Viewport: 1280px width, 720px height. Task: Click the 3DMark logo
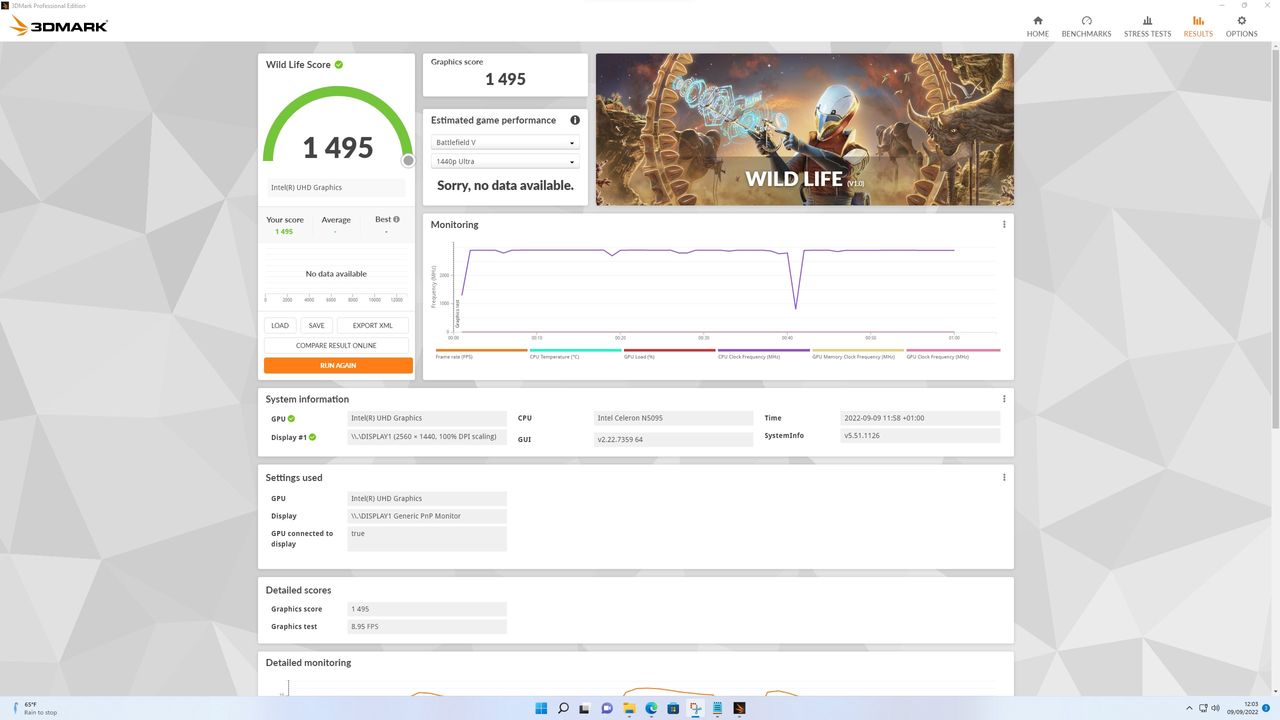[x=59, y=26]
